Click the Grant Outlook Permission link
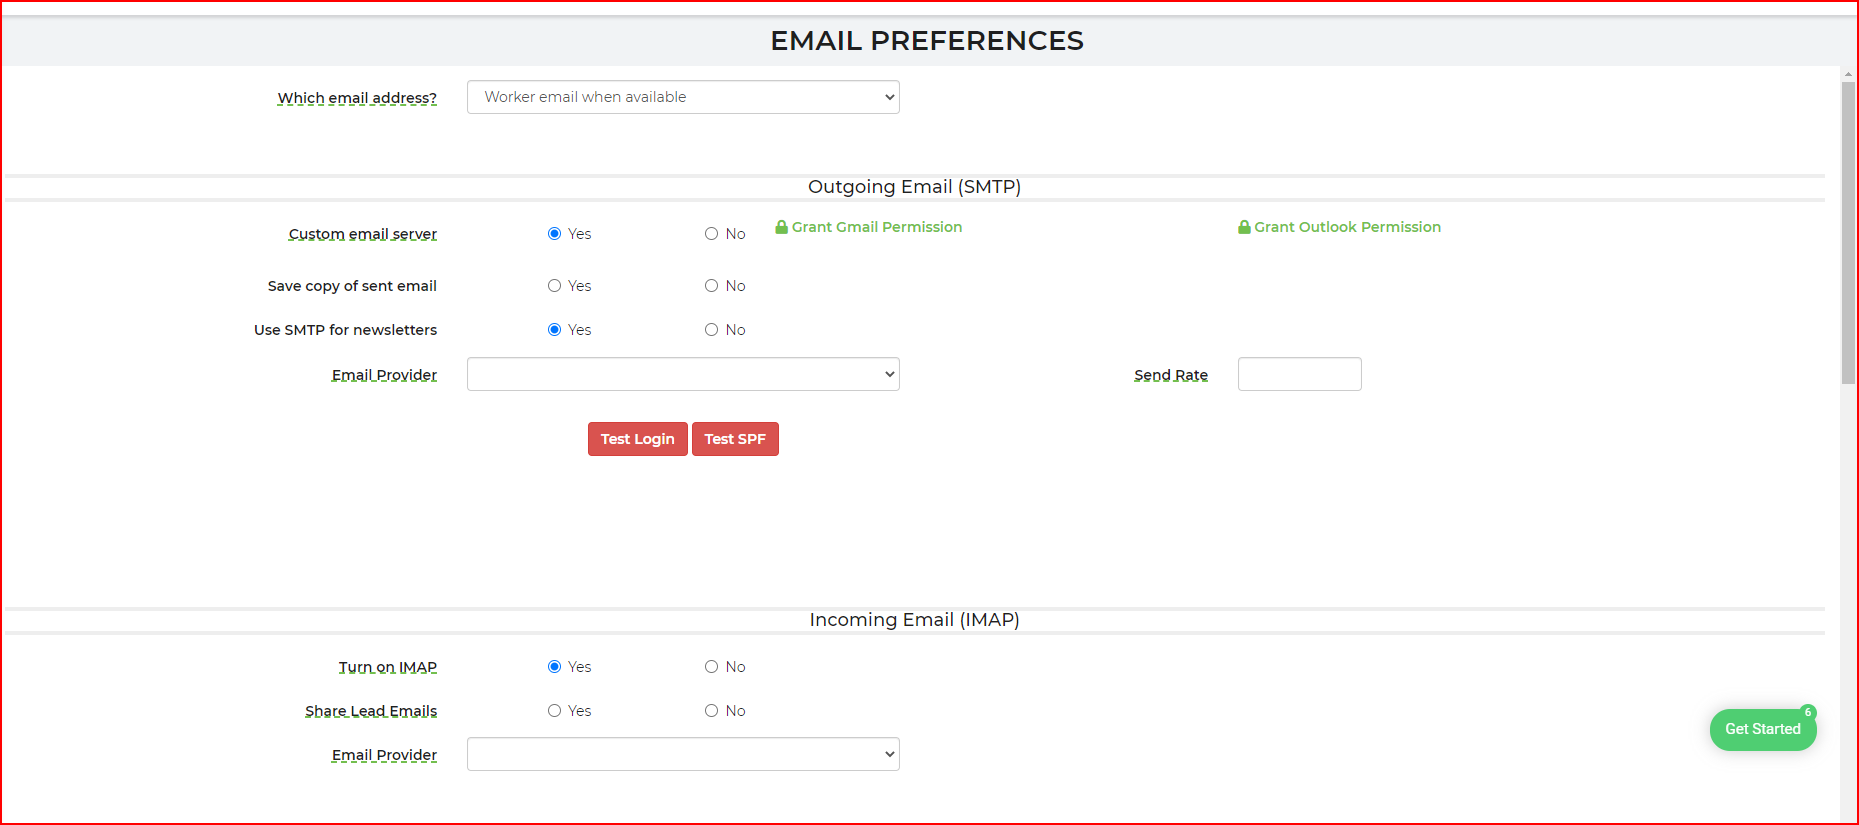This screenshot has width=1859, height=825. point(1347,227)
